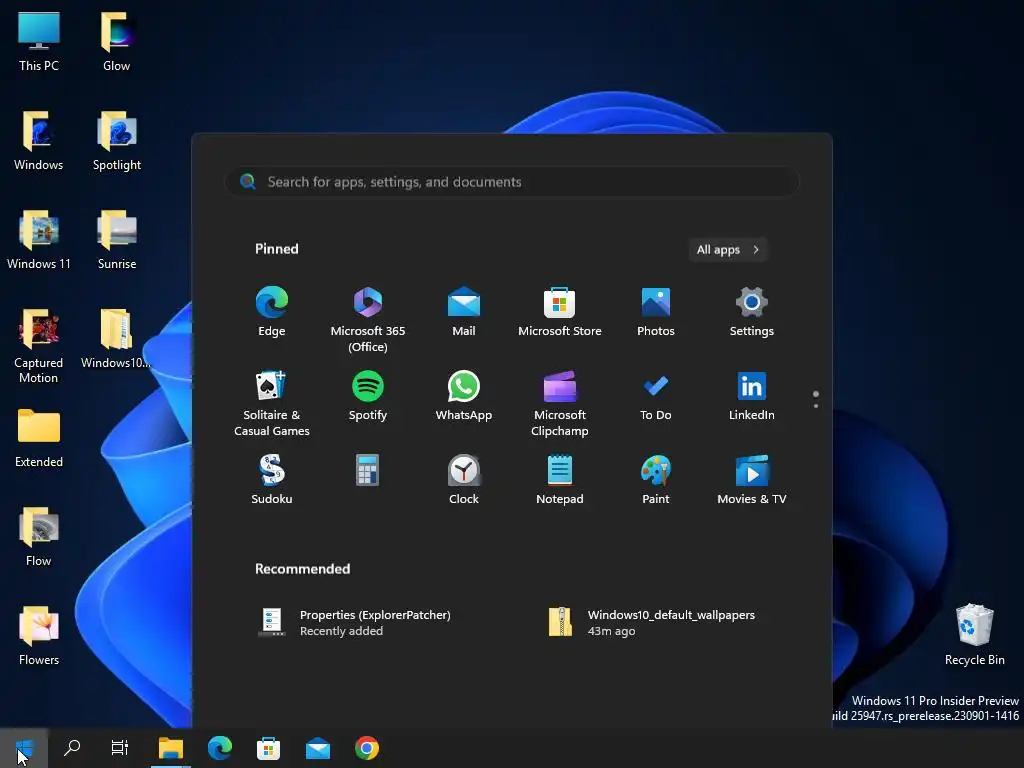Viewport: 1024px width, 768px height.
Task: Click the Pinned section heading
Action: pos(276,249)
